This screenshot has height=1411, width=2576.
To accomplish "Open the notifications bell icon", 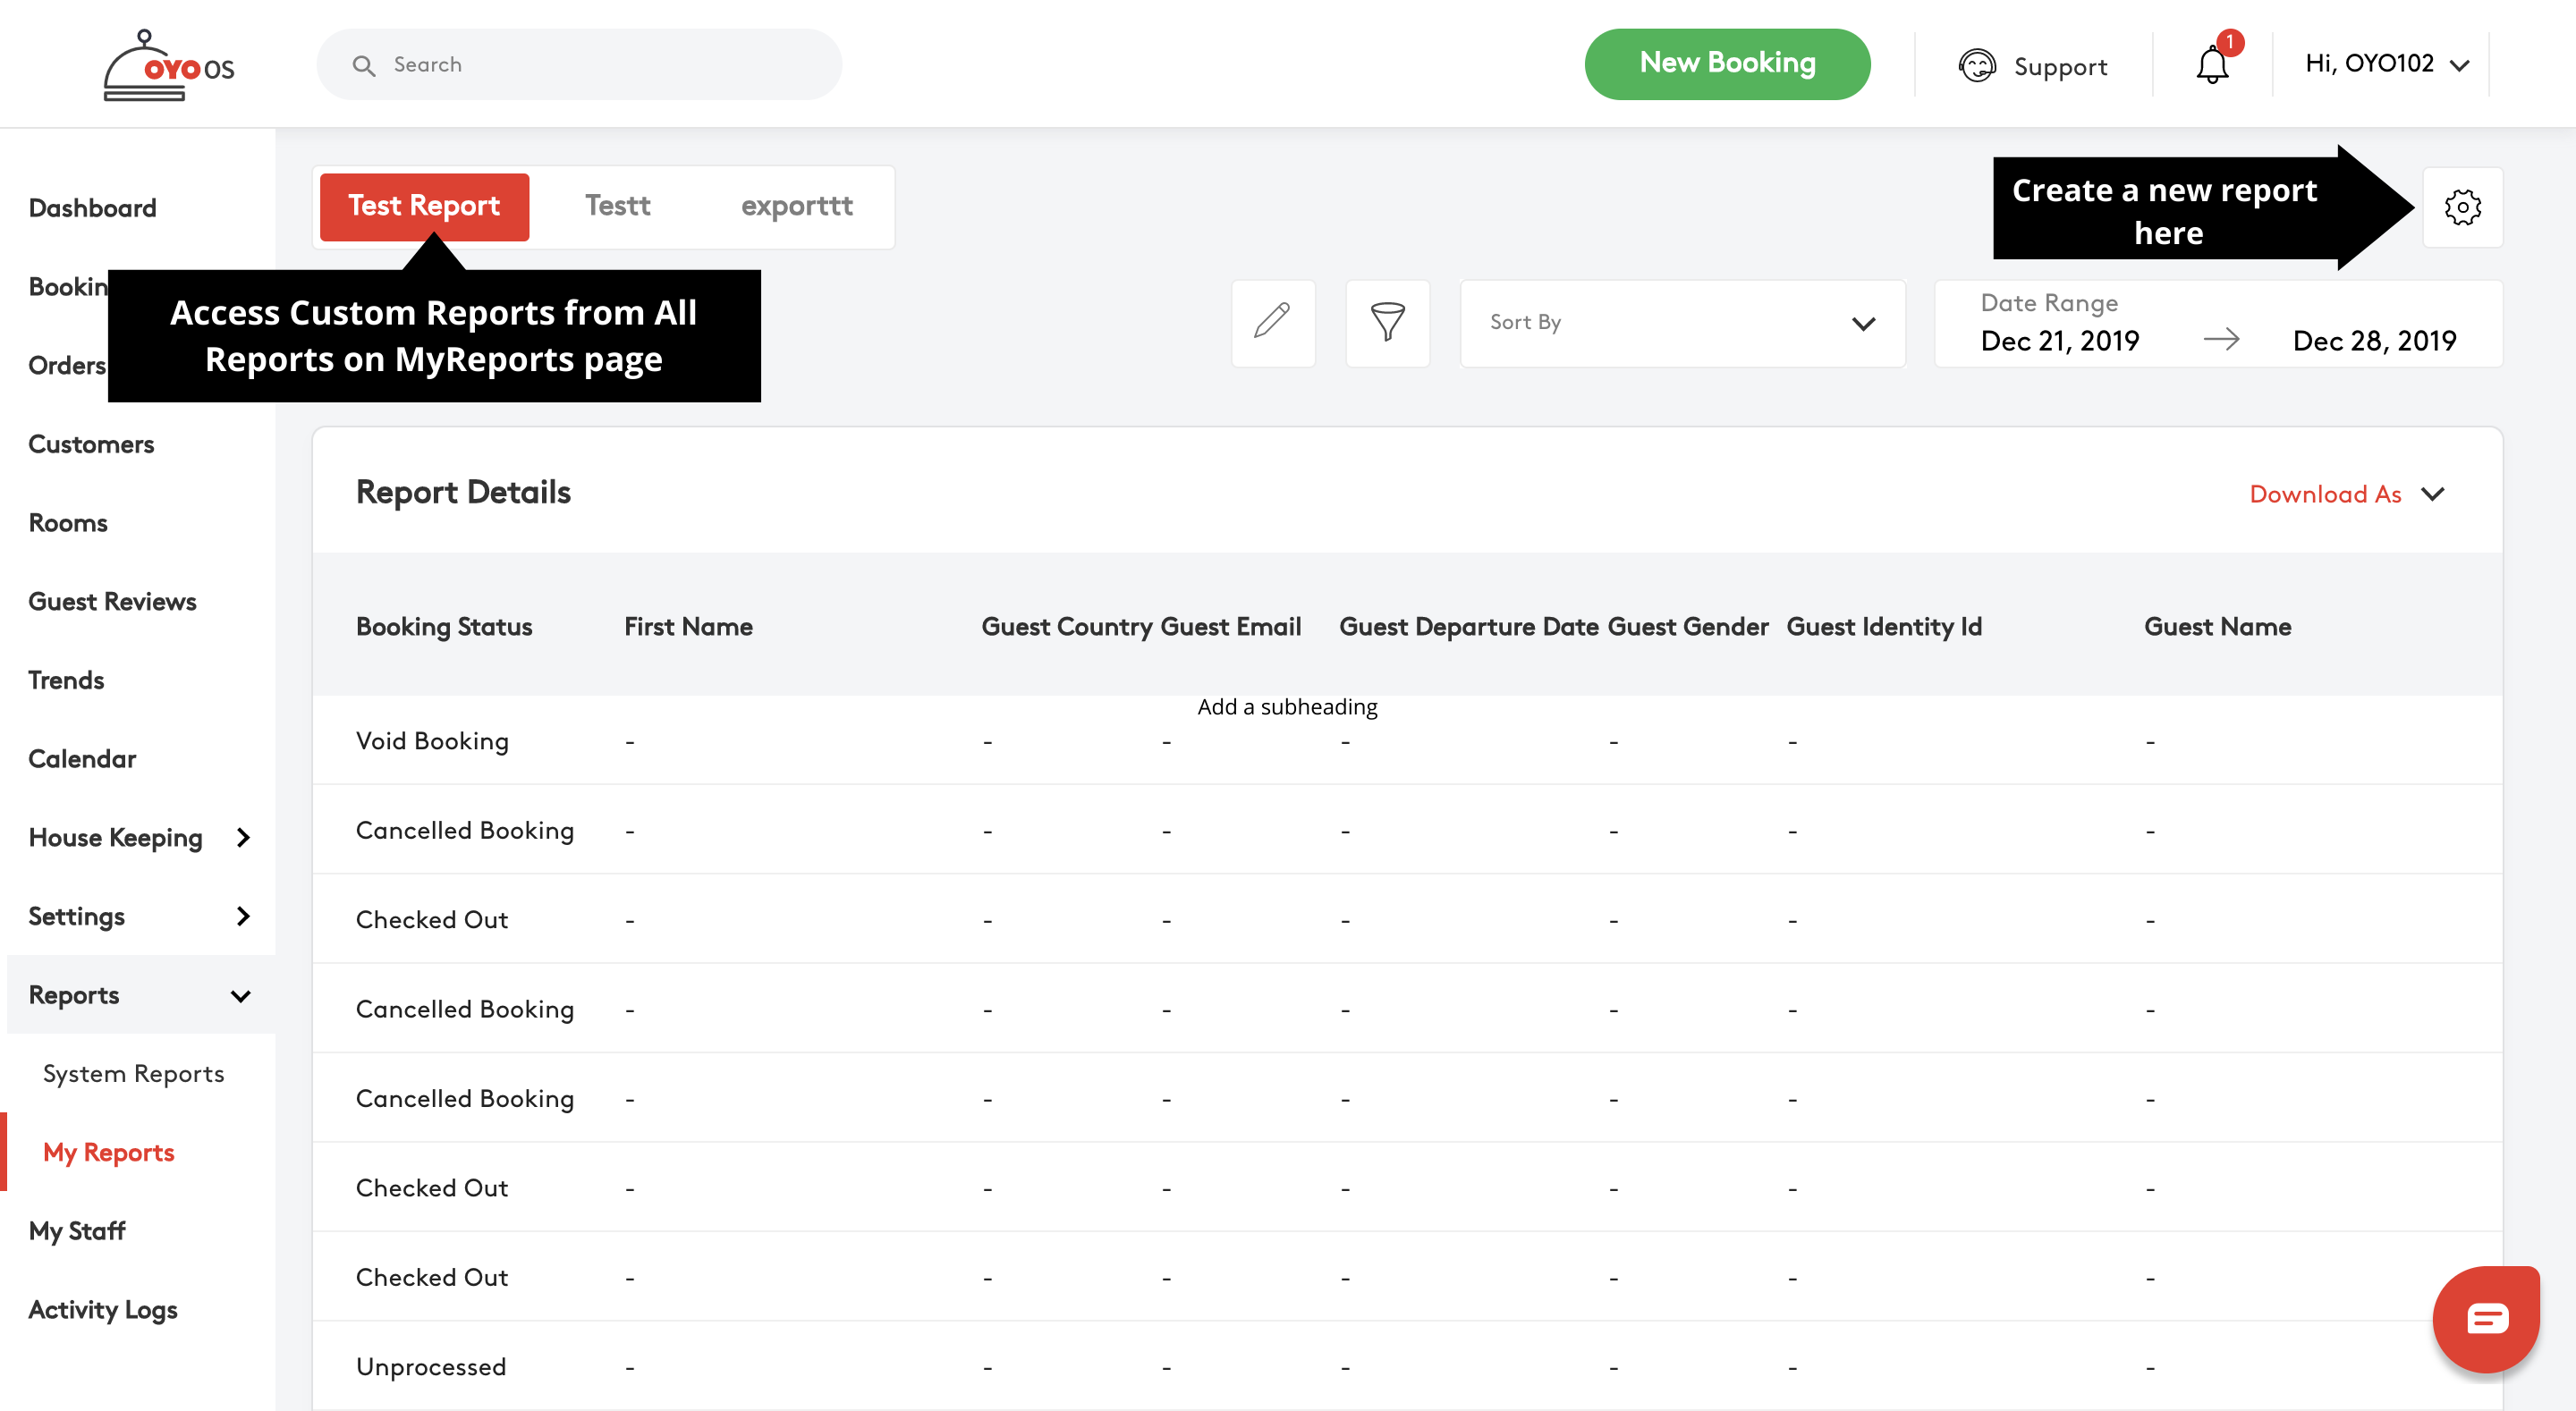I will coord(2212,65).
